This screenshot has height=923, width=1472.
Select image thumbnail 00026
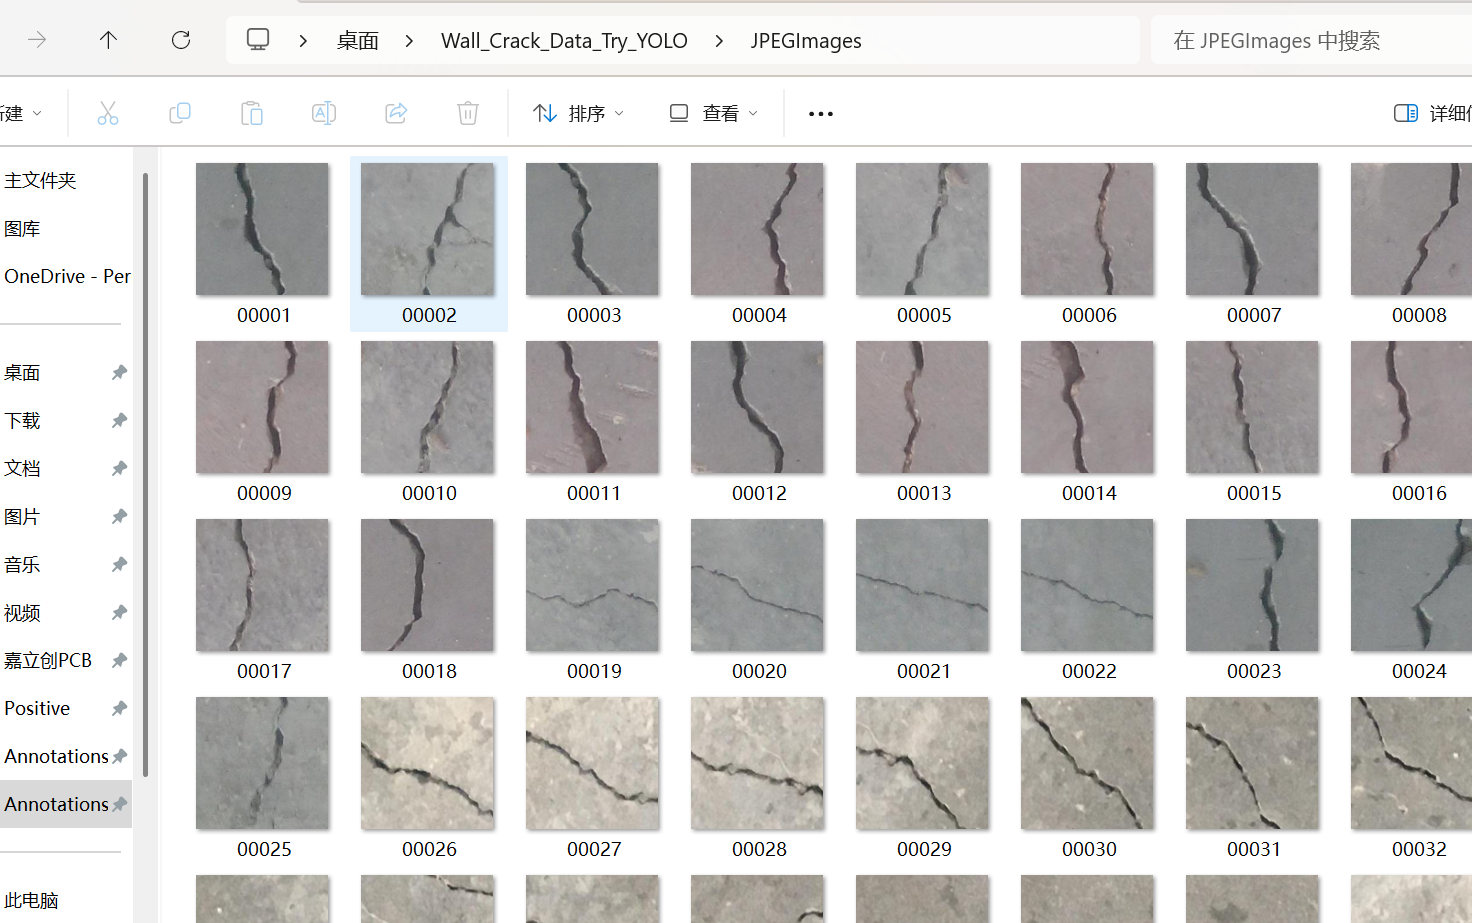pos(427,763)
